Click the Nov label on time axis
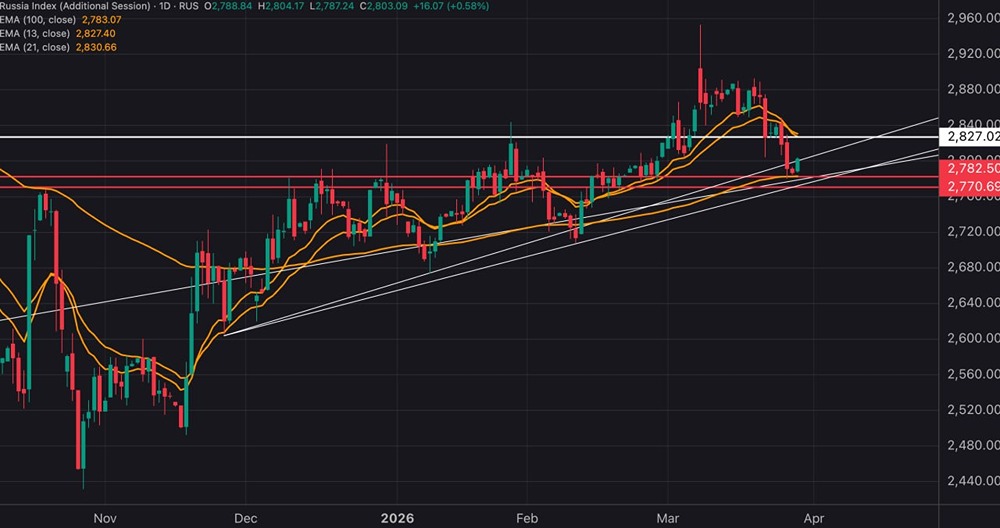This screenshot has height=528, width=1000. click(x=105, y=518)
